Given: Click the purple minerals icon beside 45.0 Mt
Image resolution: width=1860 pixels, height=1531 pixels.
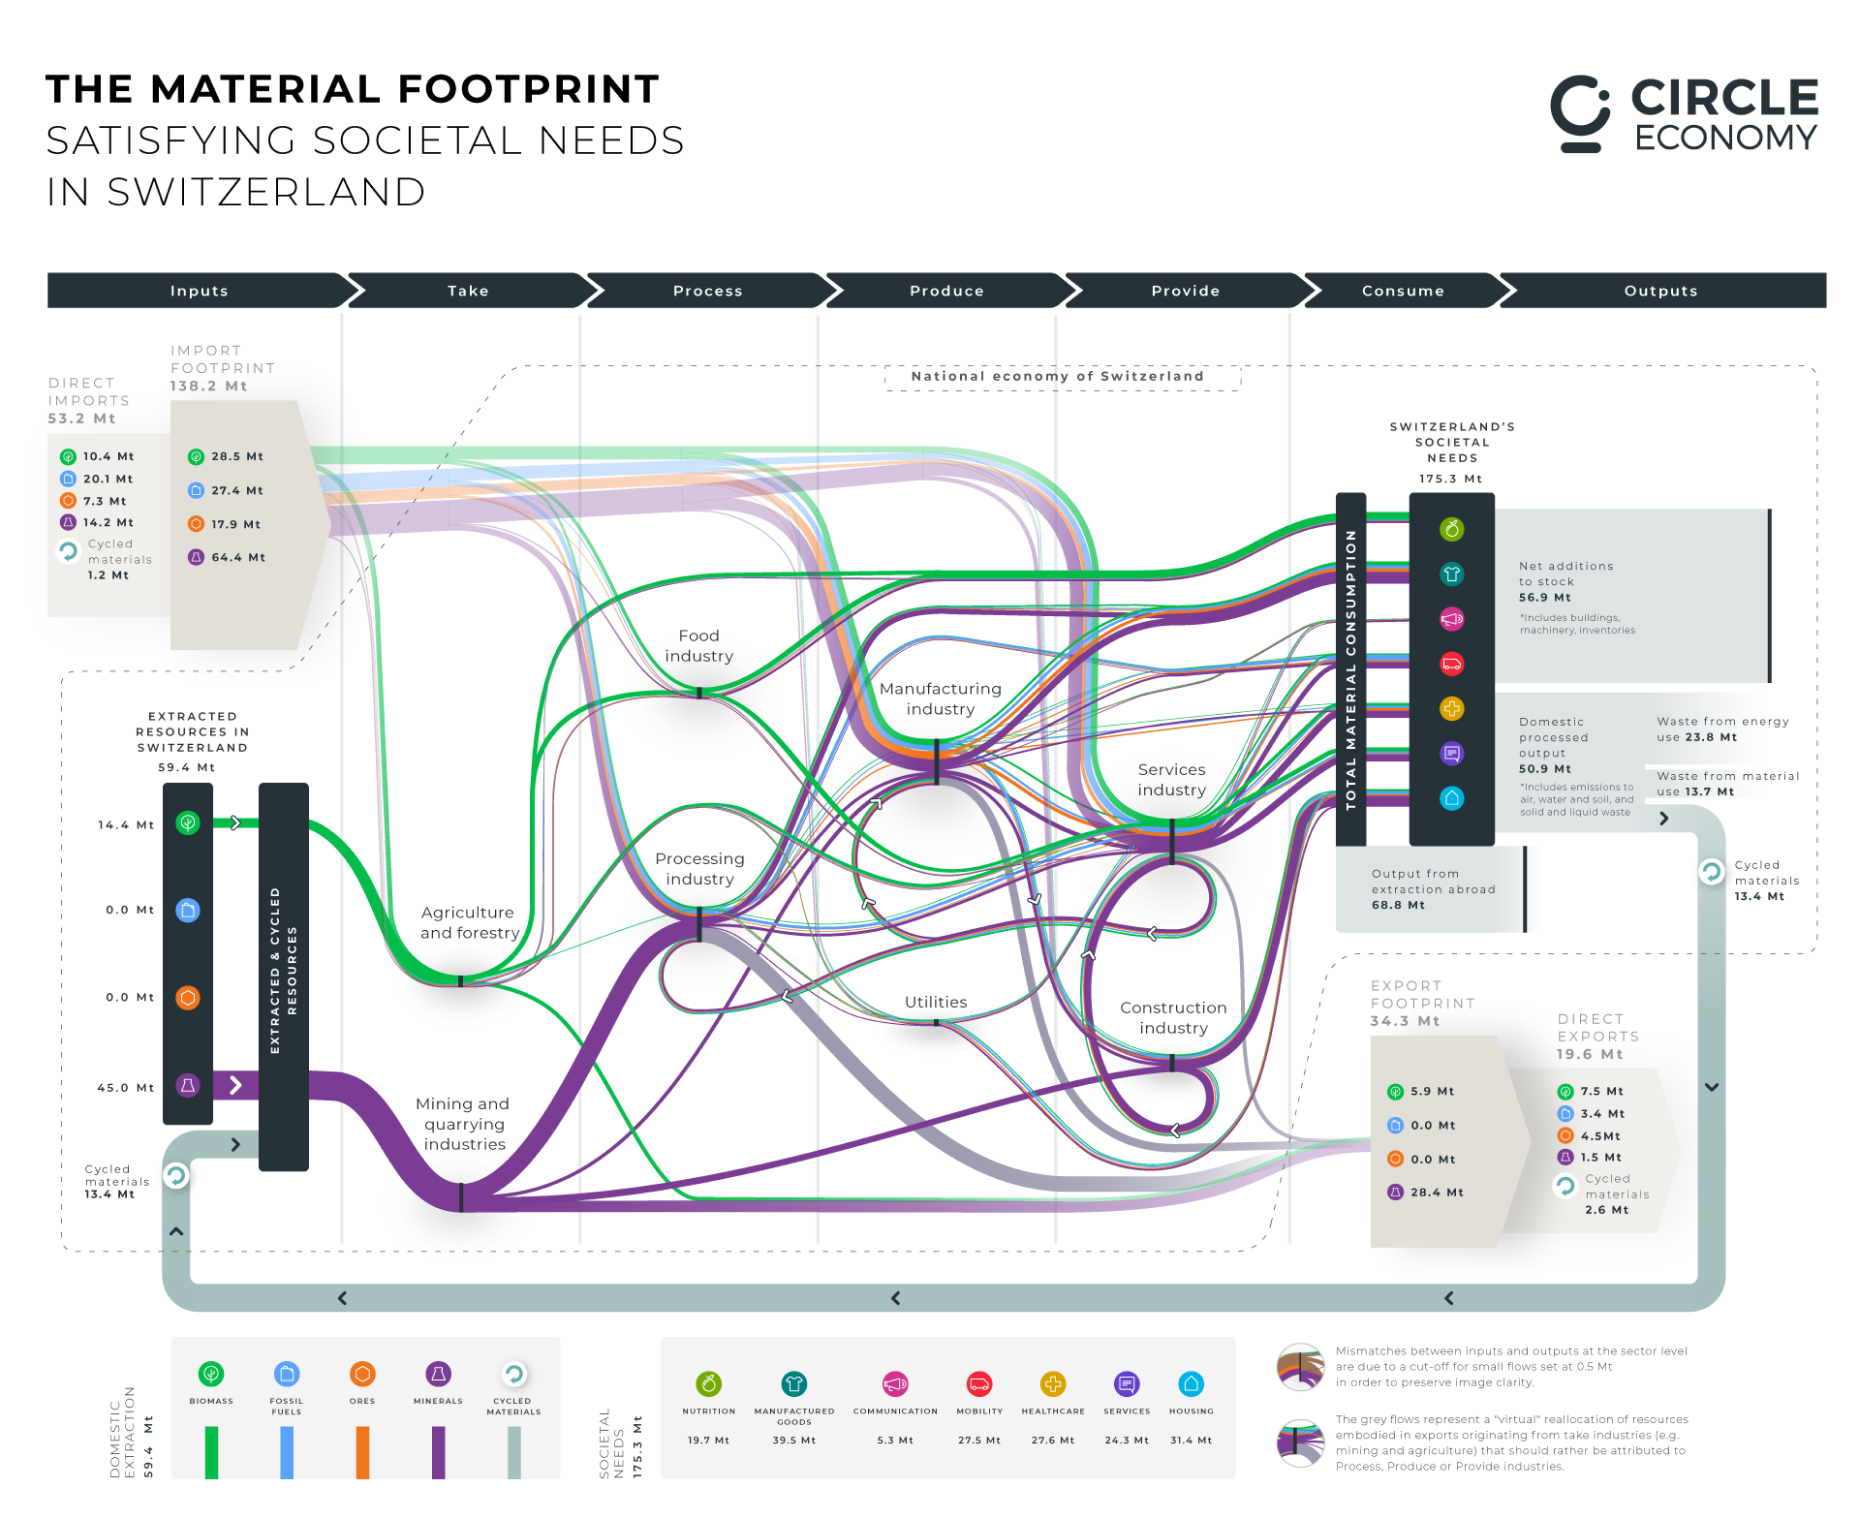Looking at the screenshot, I should coord(188,1085).
